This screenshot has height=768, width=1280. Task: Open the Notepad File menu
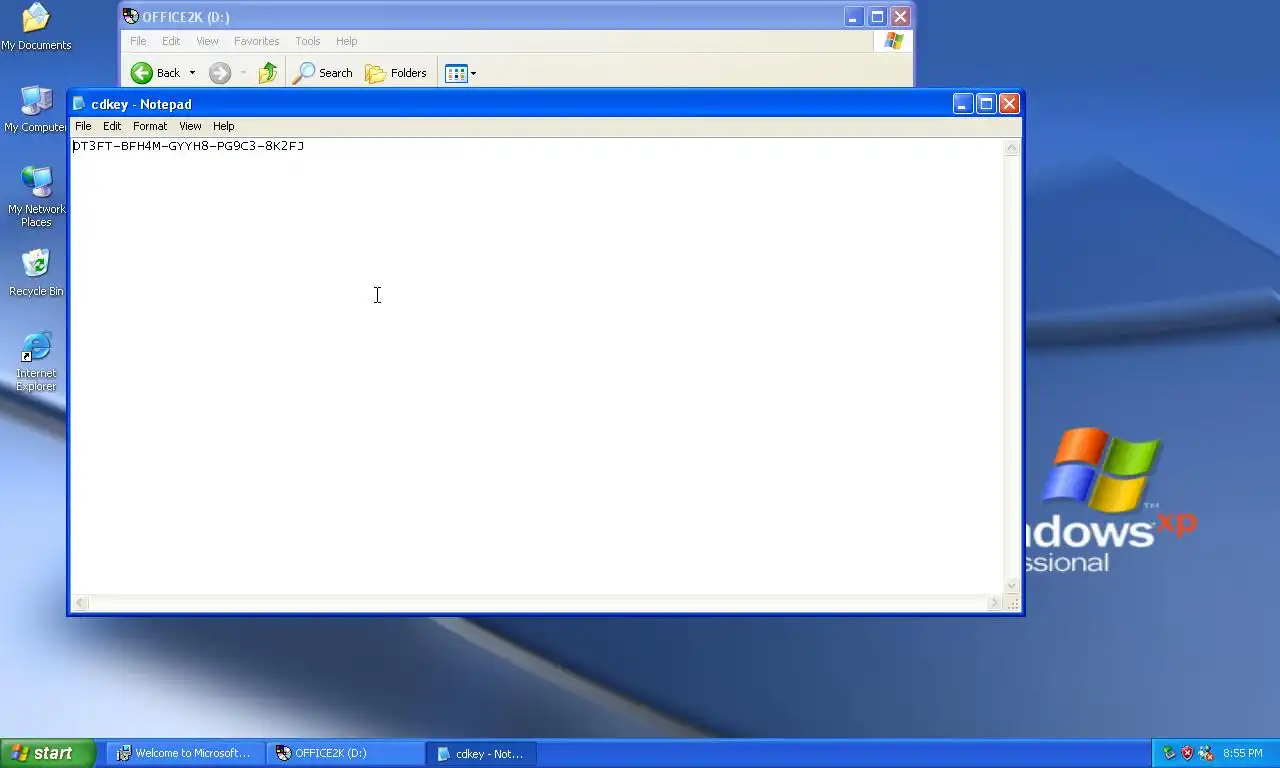83,126
